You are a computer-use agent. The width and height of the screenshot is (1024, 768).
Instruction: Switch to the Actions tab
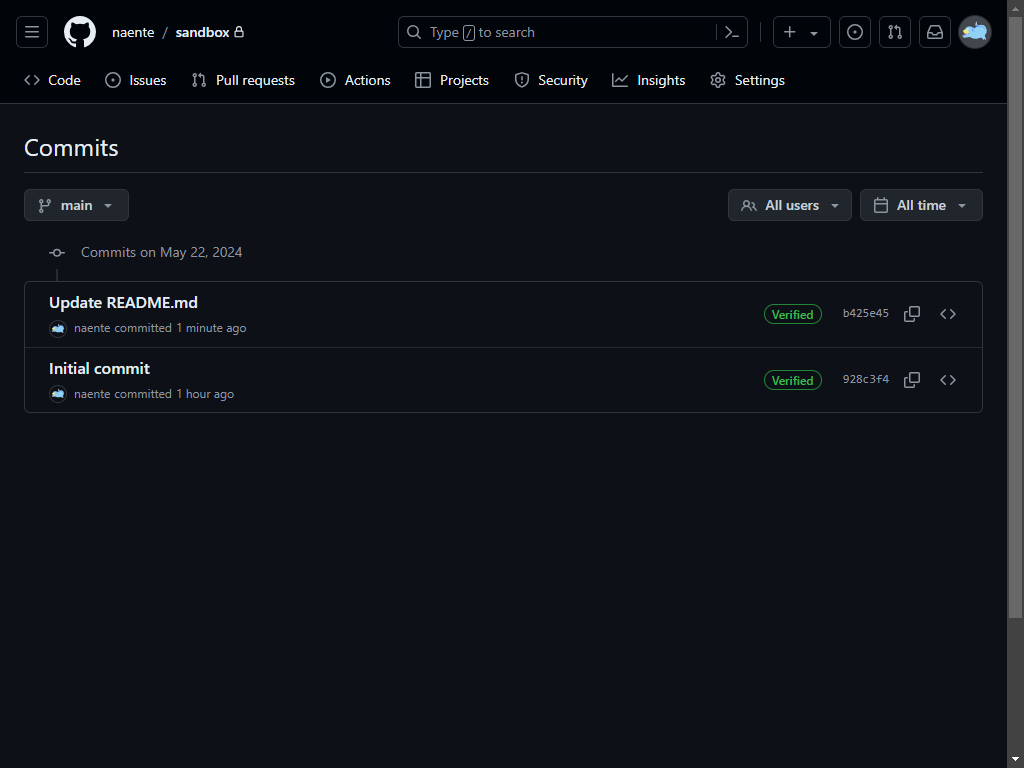click(355, 80)
